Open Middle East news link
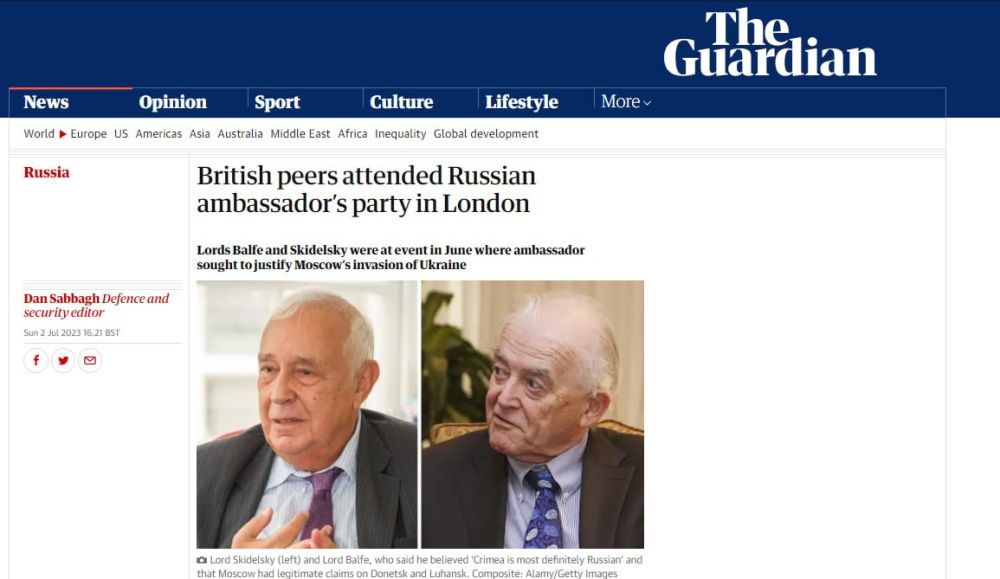1000x579 pixels. [300, 134]
